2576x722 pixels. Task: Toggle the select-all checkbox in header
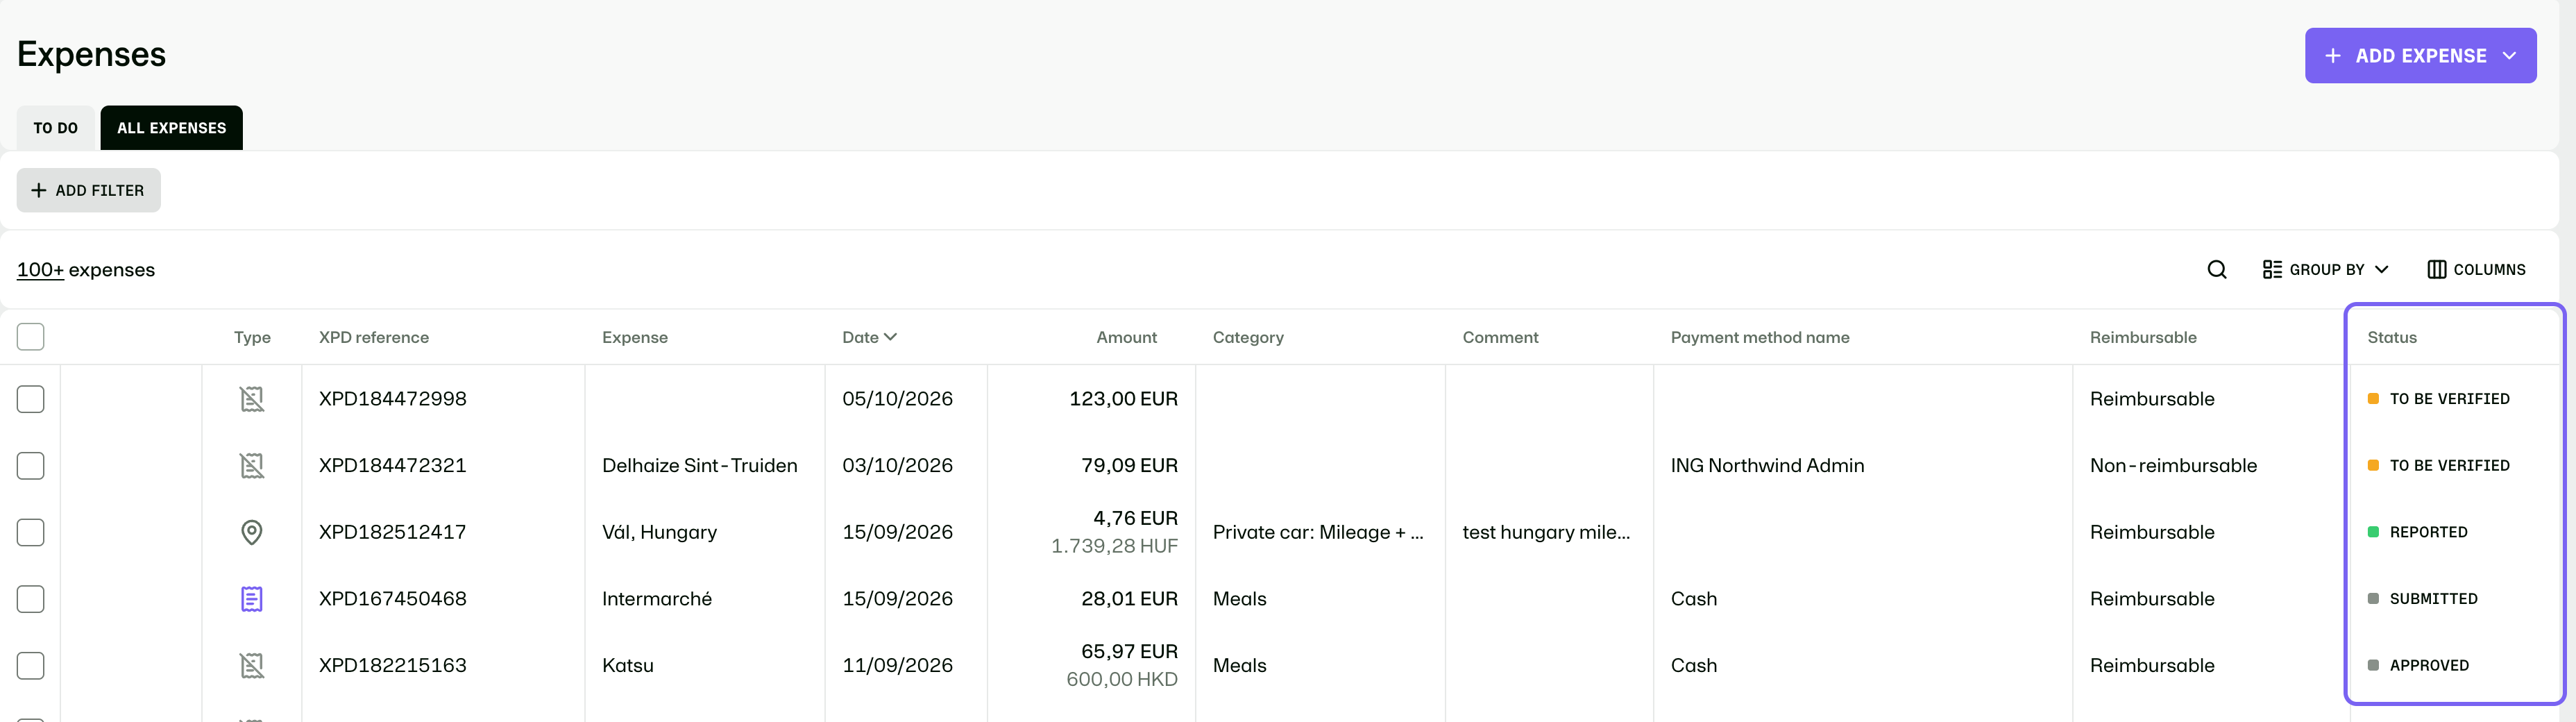pos(31,337)
